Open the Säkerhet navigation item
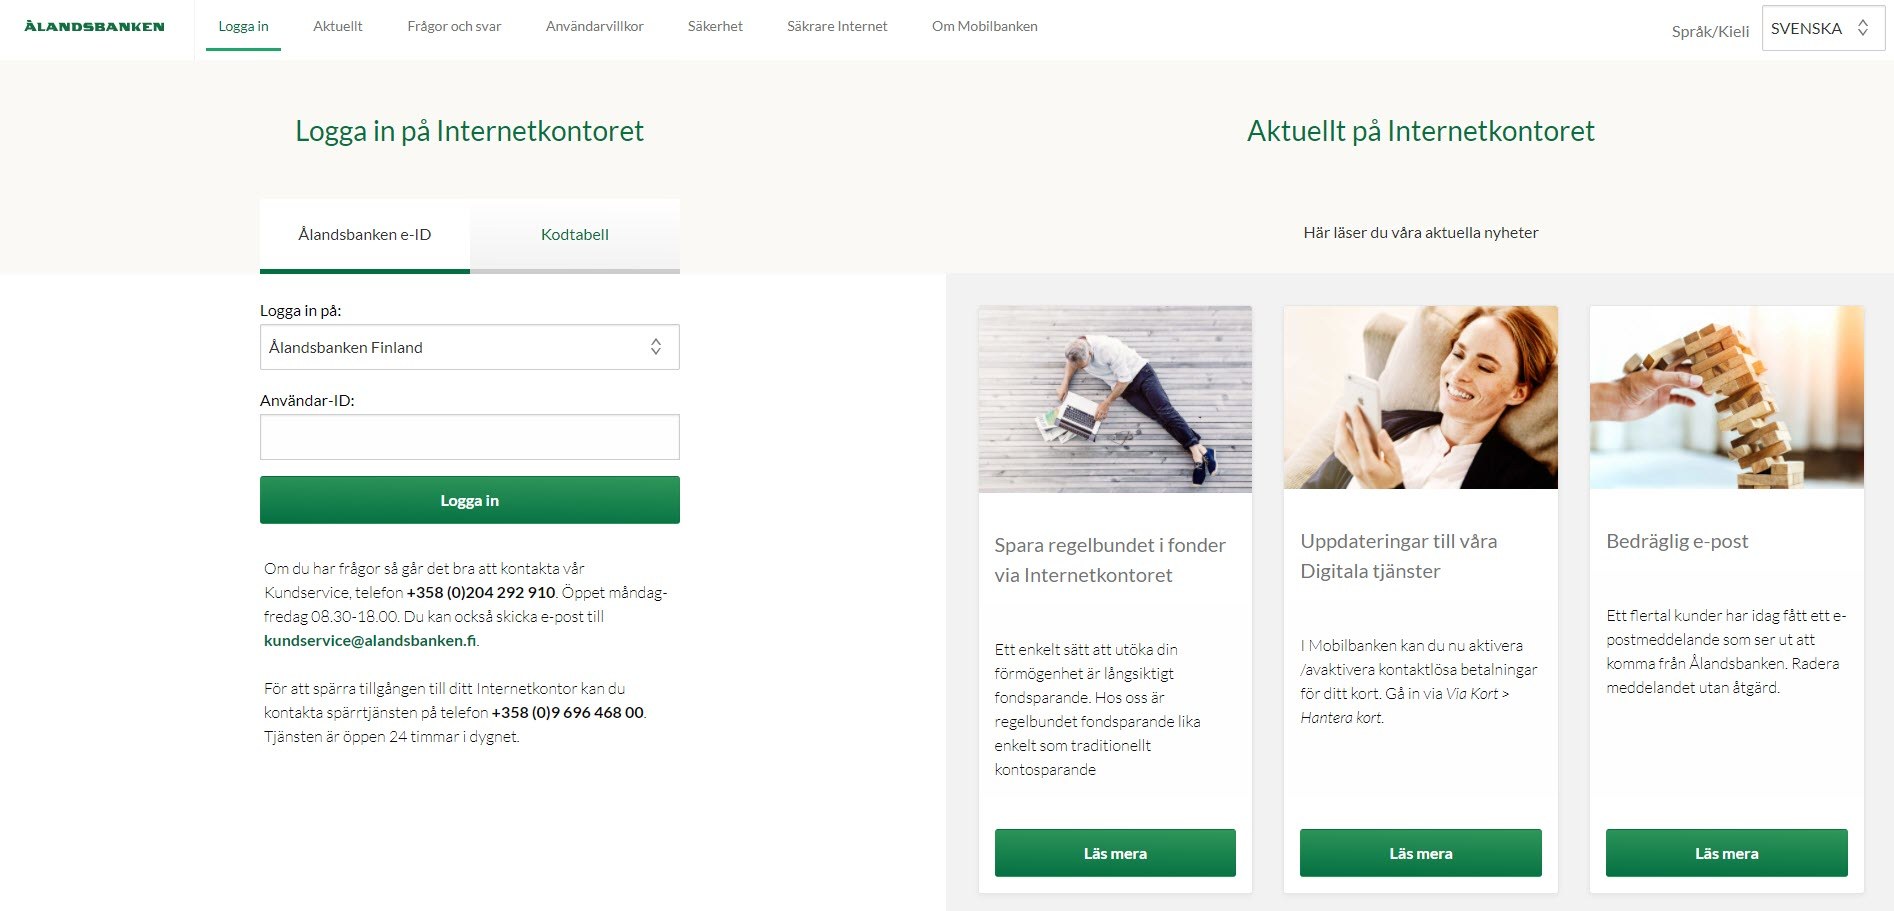Viewport: 1894px width, 911px height. pos(715,26)
